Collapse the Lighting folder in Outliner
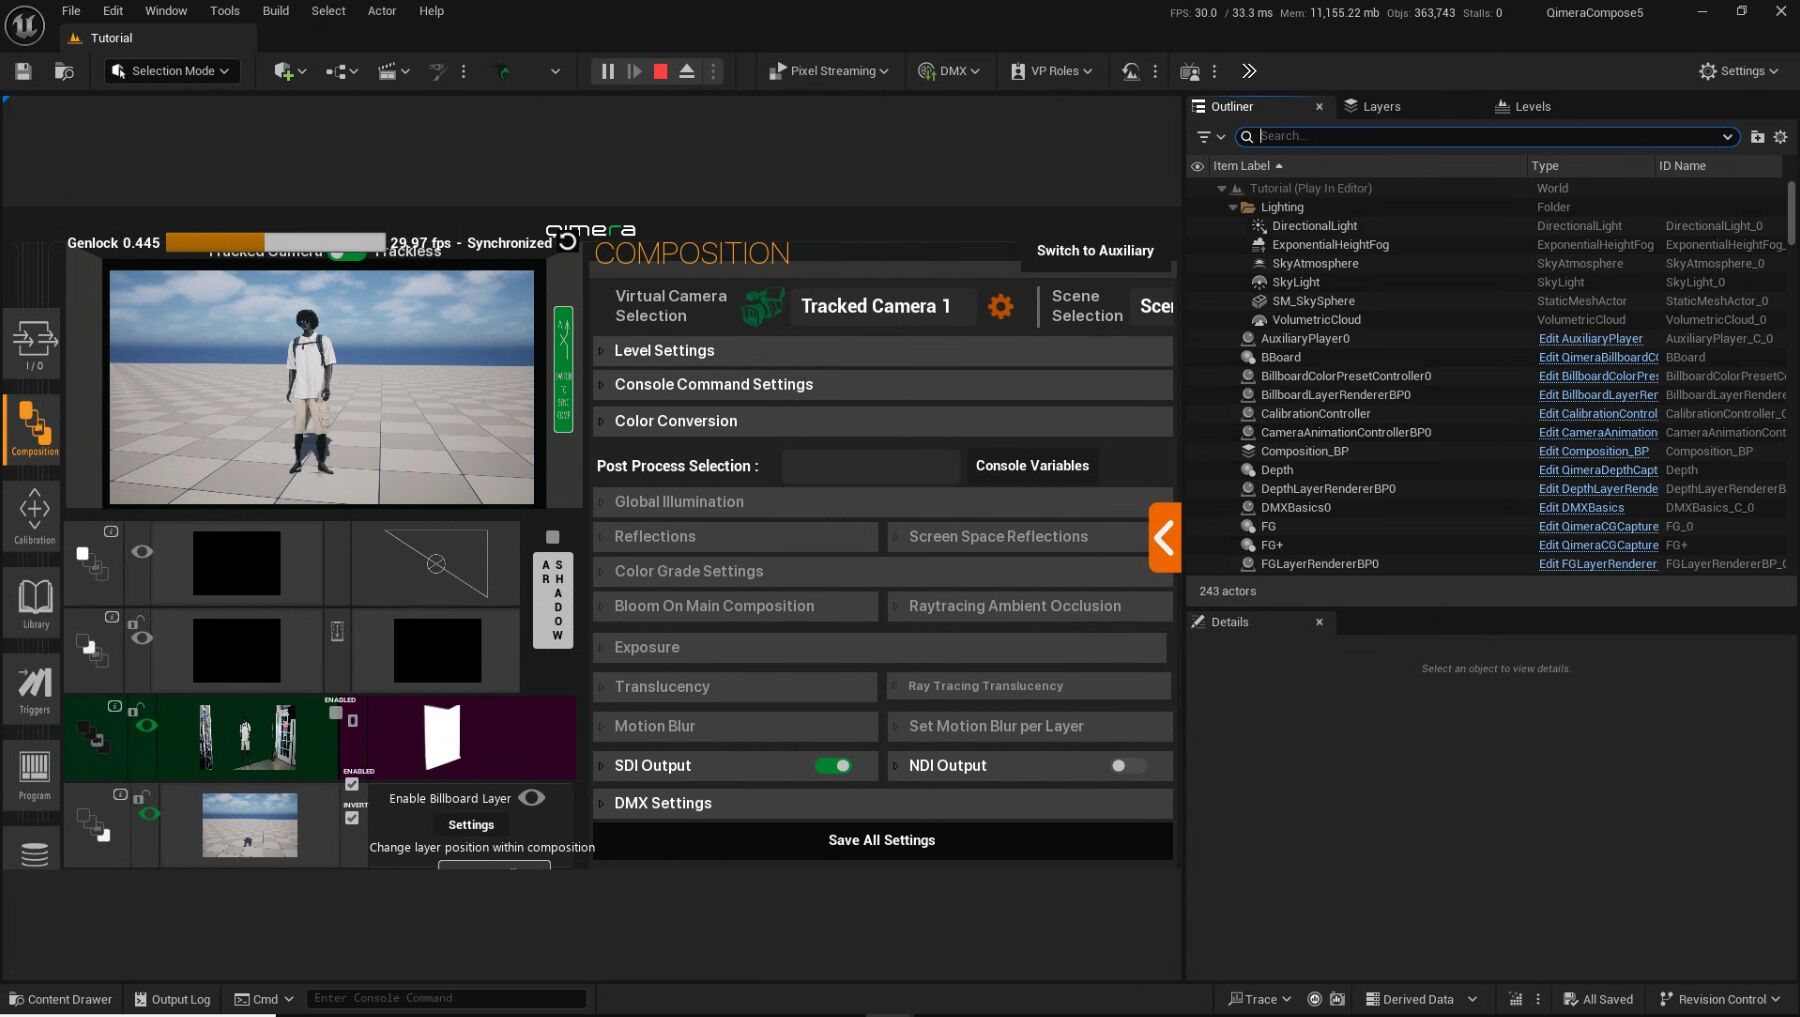The height and width of the screenshot is (1017, 1800). point(1233,207)
